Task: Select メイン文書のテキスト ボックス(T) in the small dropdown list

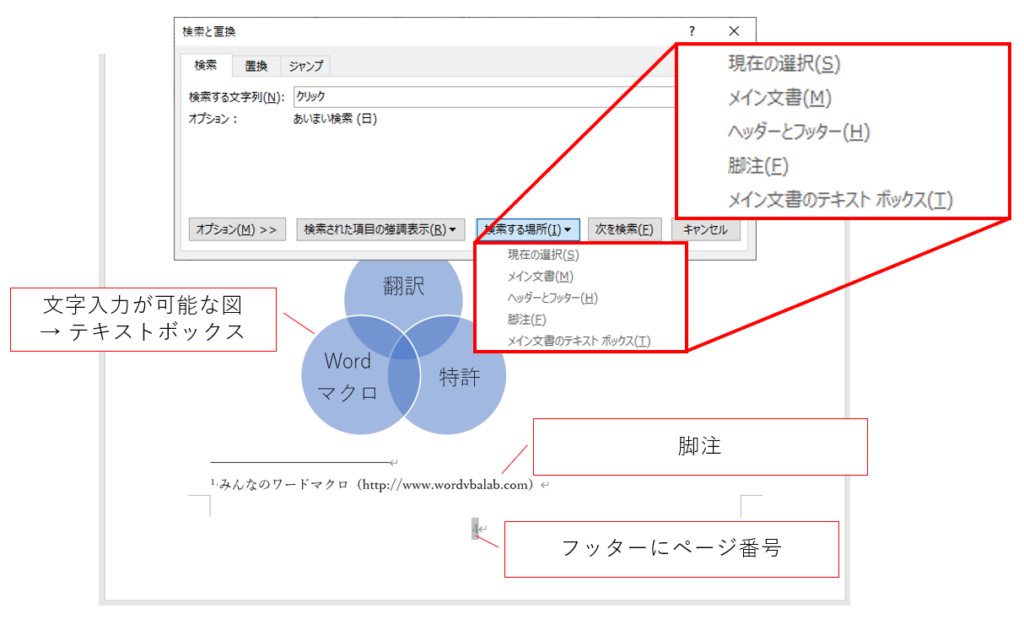Action: (x=578, y=341)
